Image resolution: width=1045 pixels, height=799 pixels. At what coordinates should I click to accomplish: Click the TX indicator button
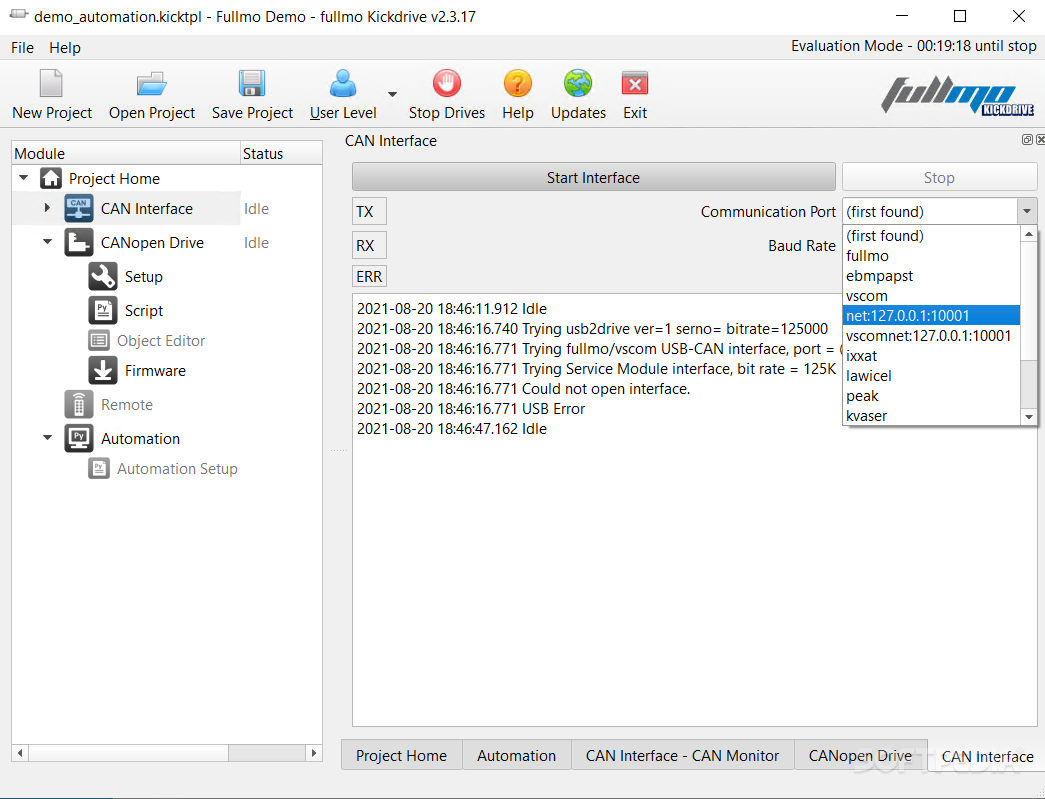[x=369, y=211]
